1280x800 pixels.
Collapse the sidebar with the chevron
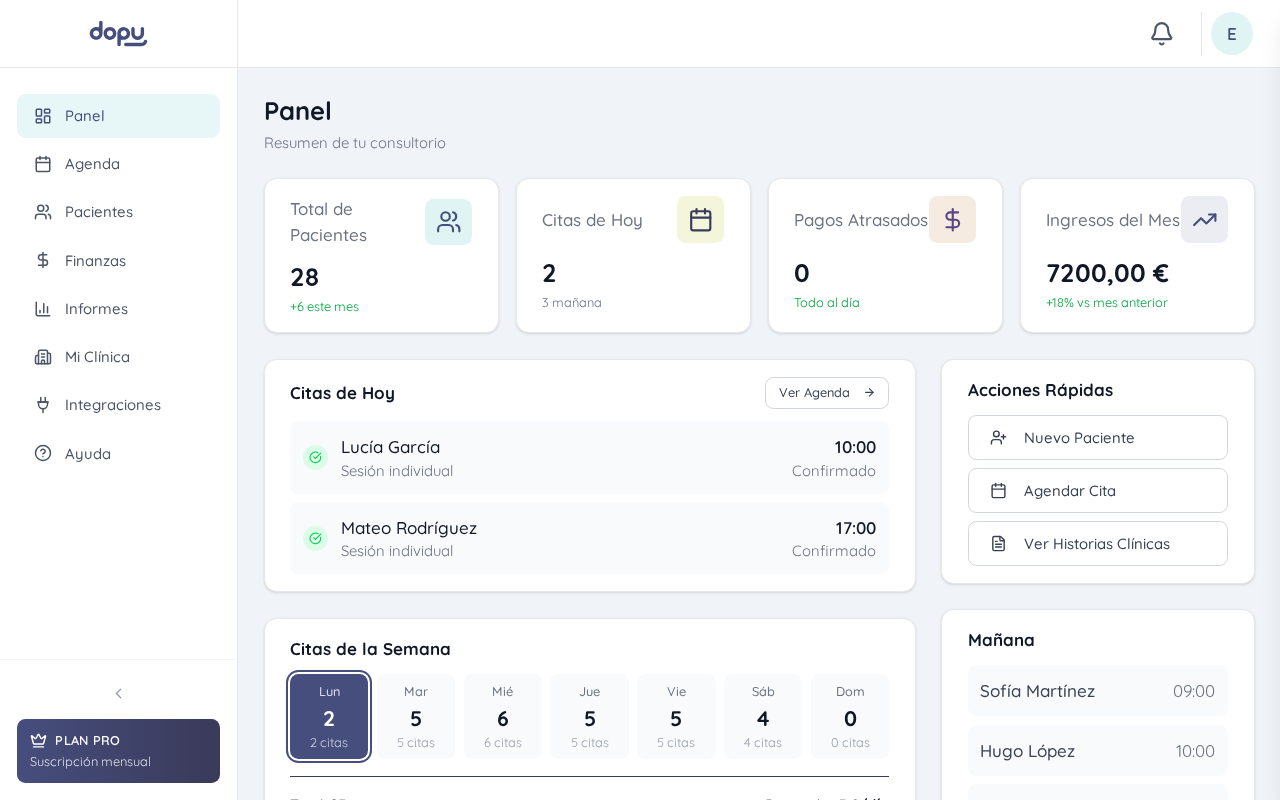pyautogui.click(x=118, y=693)
